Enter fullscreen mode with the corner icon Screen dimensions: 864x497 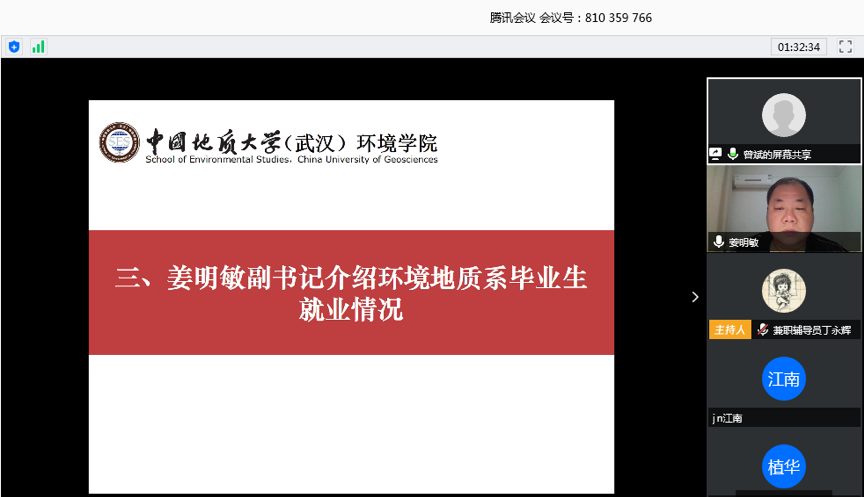(845, 47)
